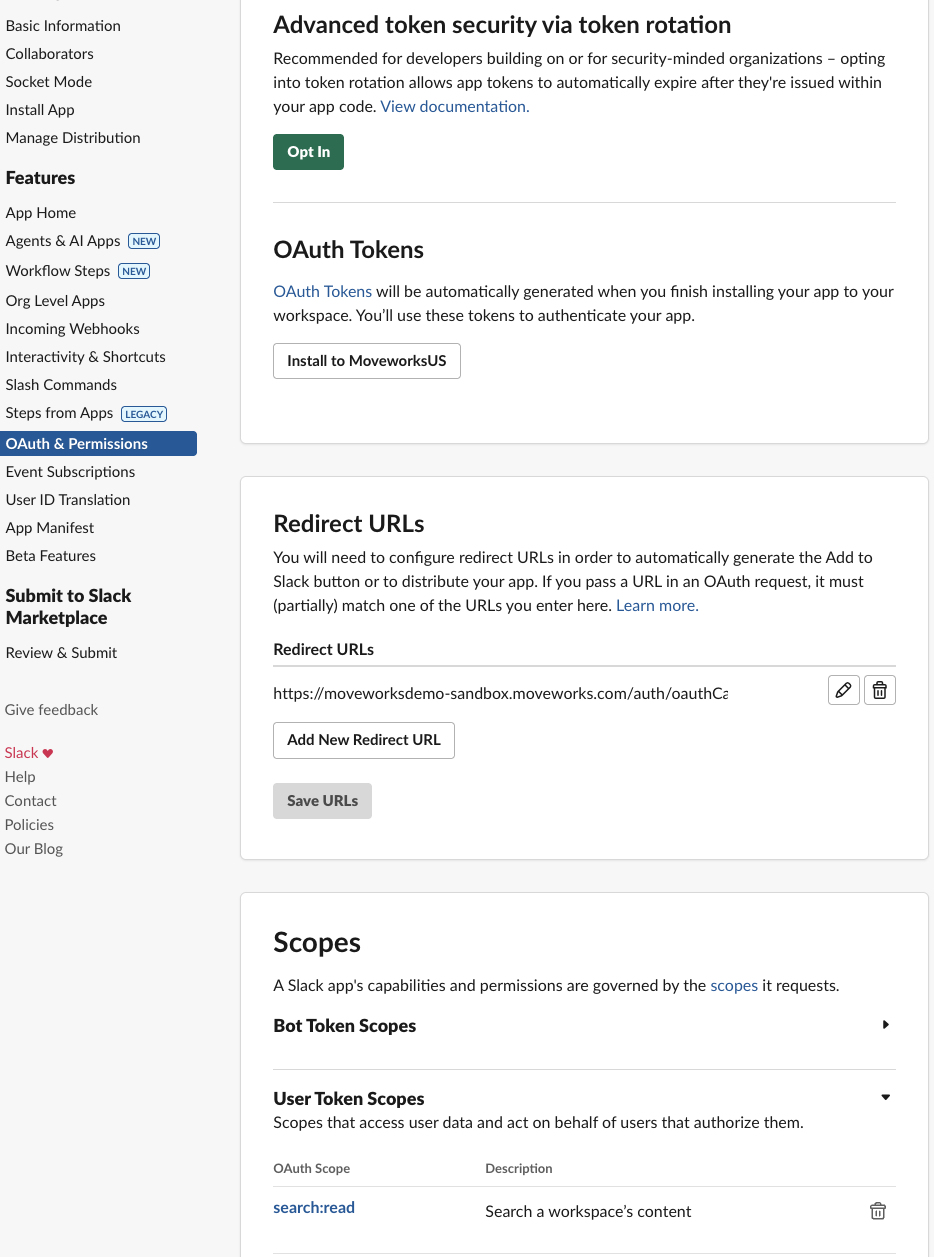Select OAuth & Permissions in sidebar
This screenshot has width=934, height=1257.
pyautogui.click(x=98, y=444)
